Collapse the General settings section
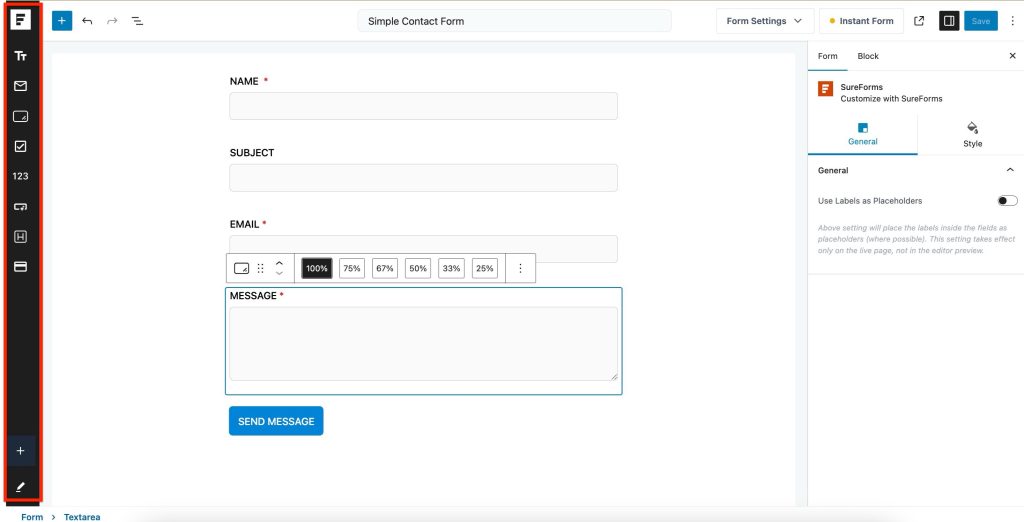The image size is (1024, 522). tap(1010, 171)
